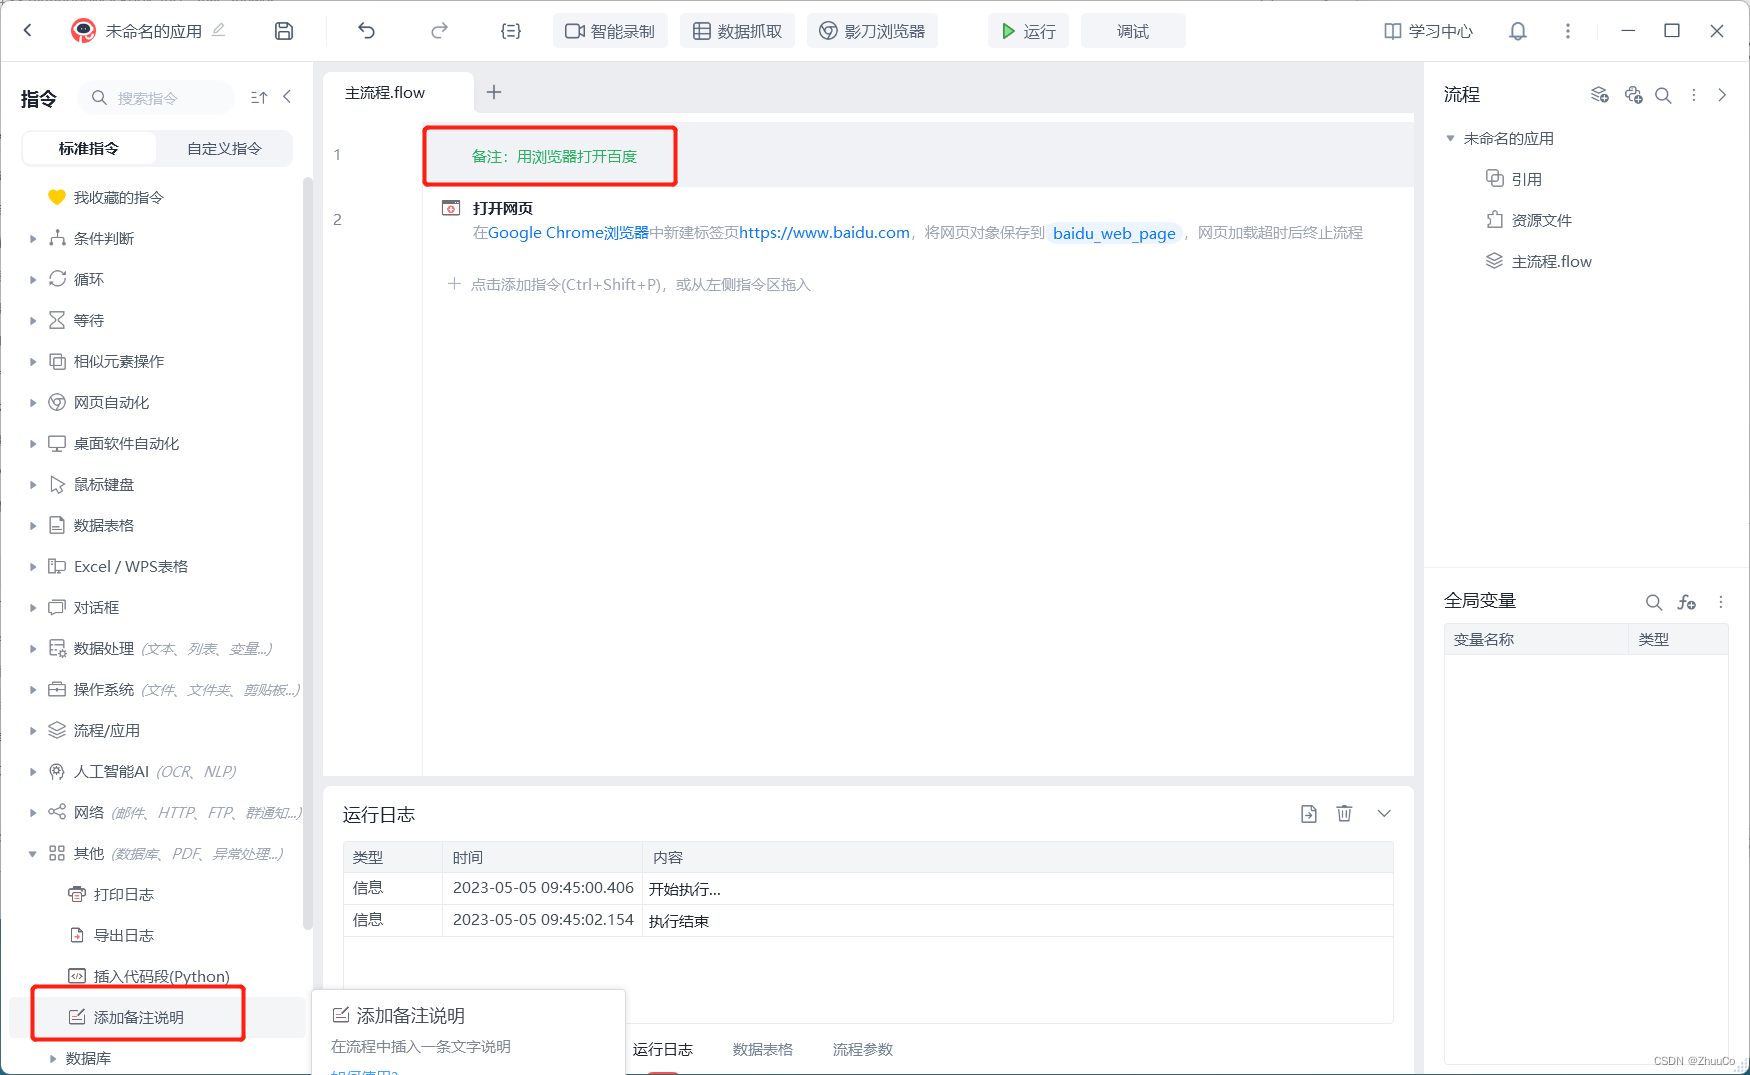Image resolution: width=1750 pixels, height=1075 pixels.
Task: Open the code view braces icon
Action: [x=511, y=31]
